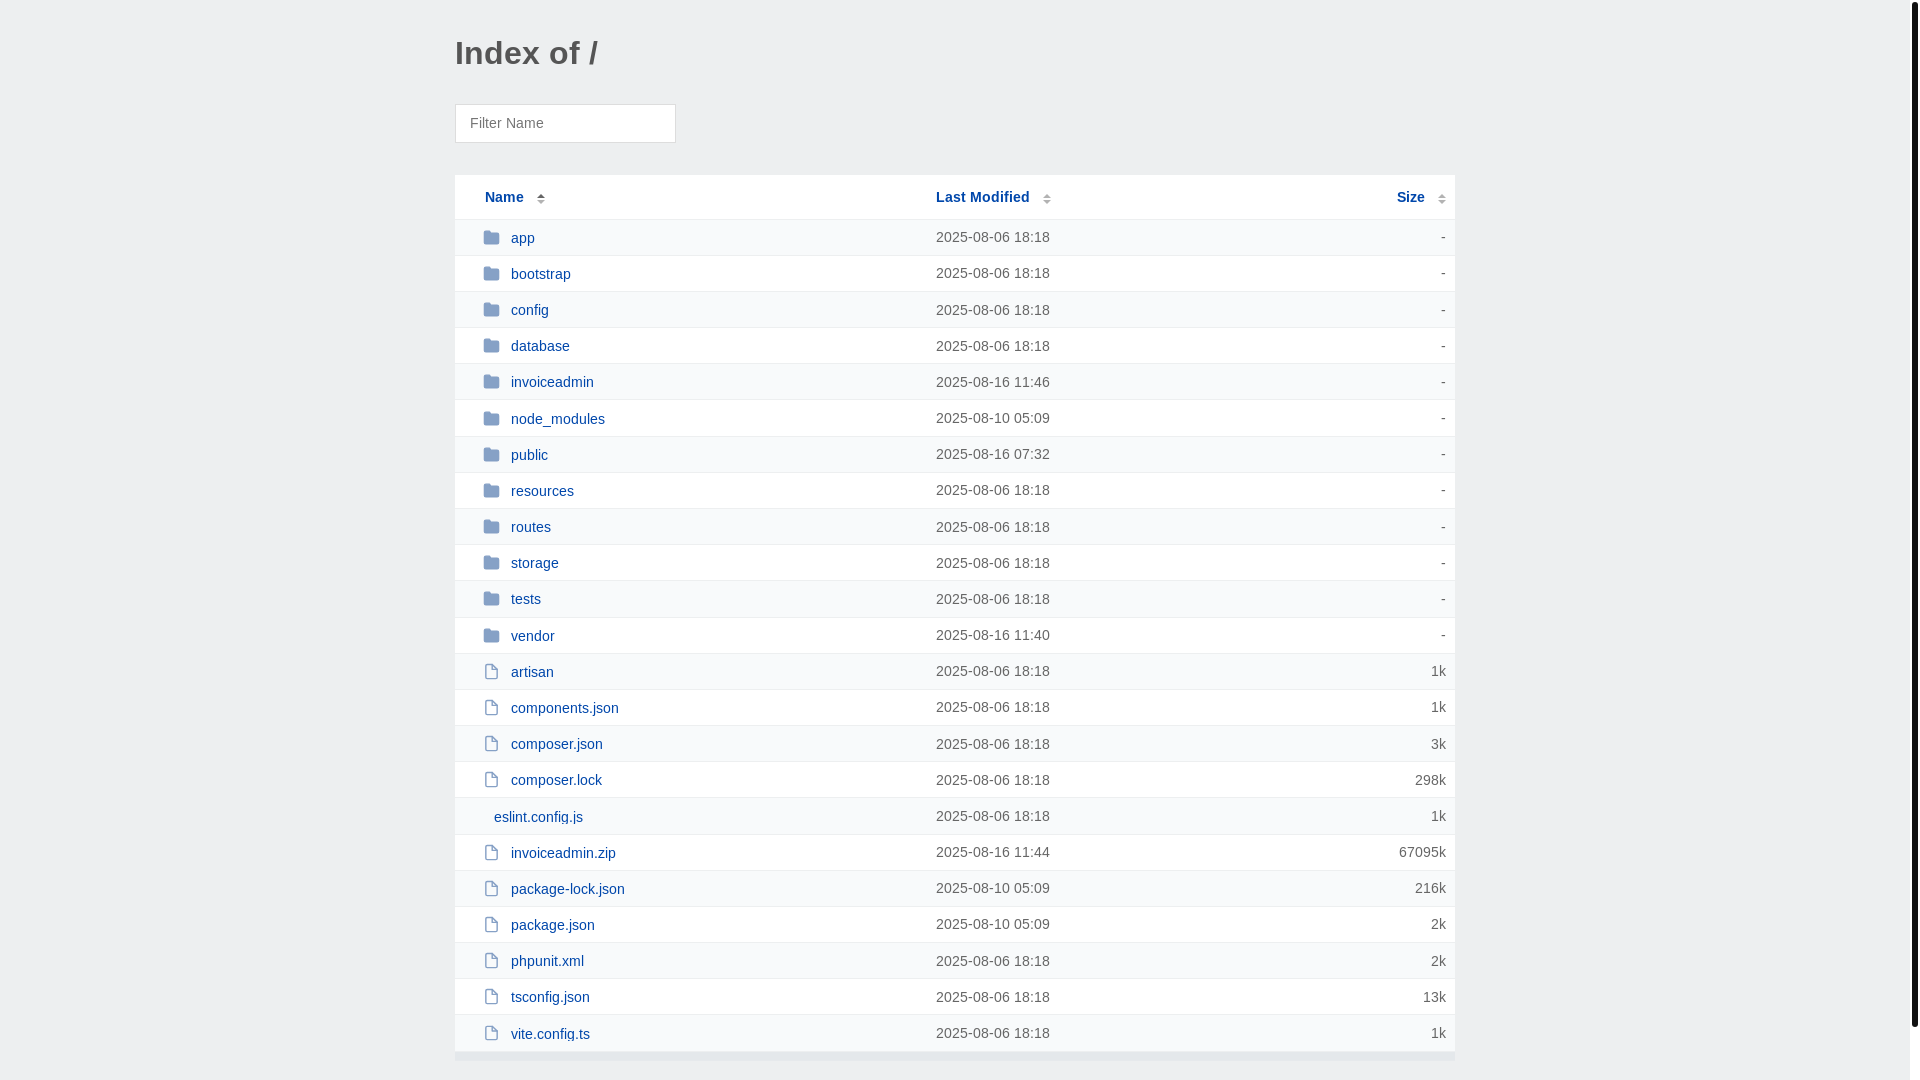The height and width of the screenshot is (1080, 1920).
Task: Click the 216k size of package-lock.json
Action: point(1430,888)
